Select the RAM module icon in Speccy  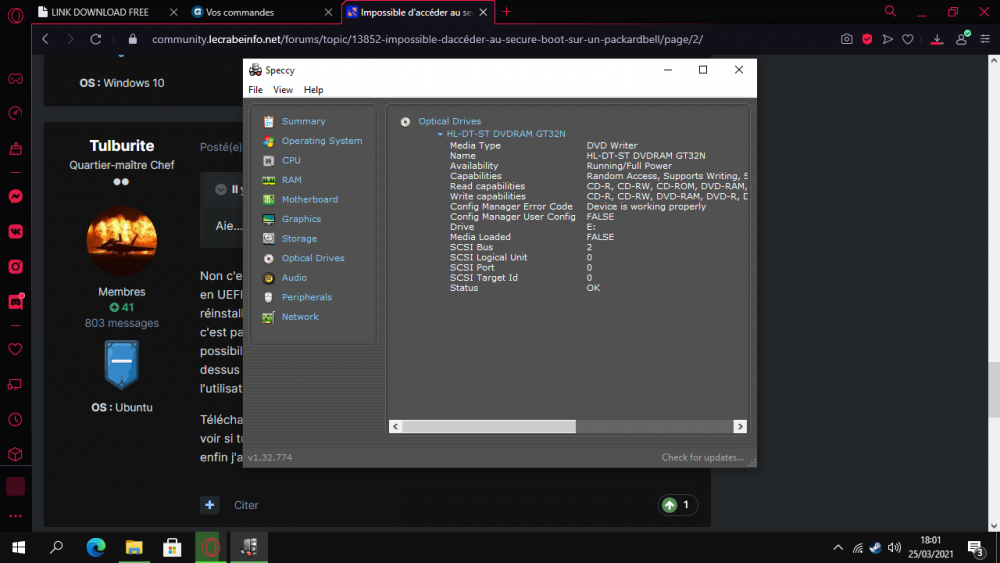[x=268, y=180]
